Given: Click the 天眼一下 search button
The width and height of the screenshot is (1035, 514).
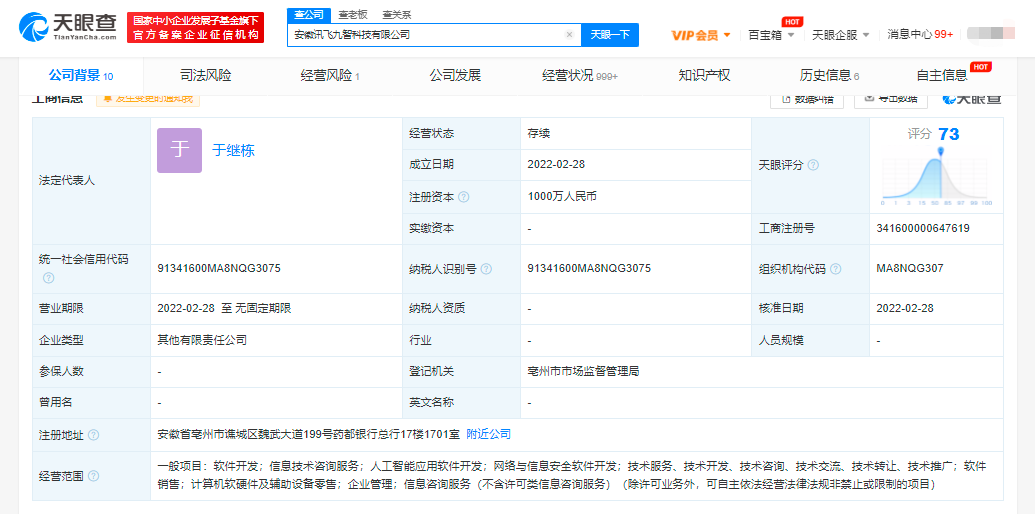Looking at the screenshot, I should tap(610, 35).
